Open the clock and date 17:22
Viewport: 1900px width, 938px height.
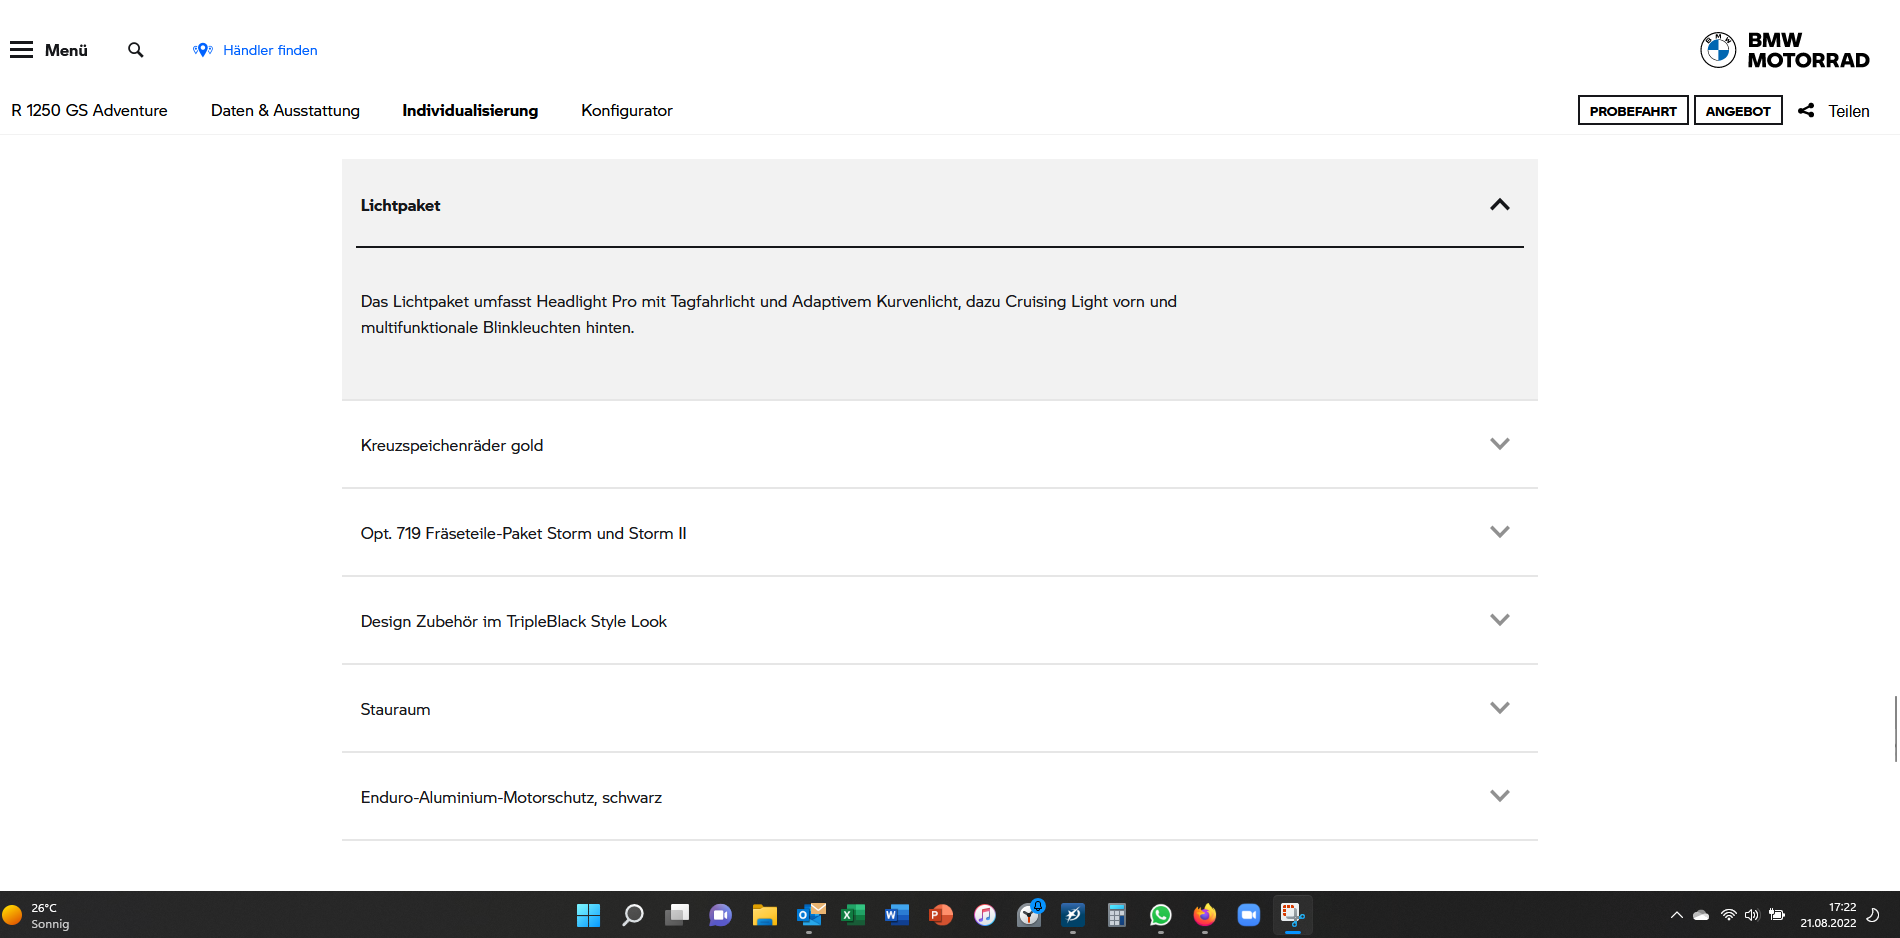(x=1828, y=915)
